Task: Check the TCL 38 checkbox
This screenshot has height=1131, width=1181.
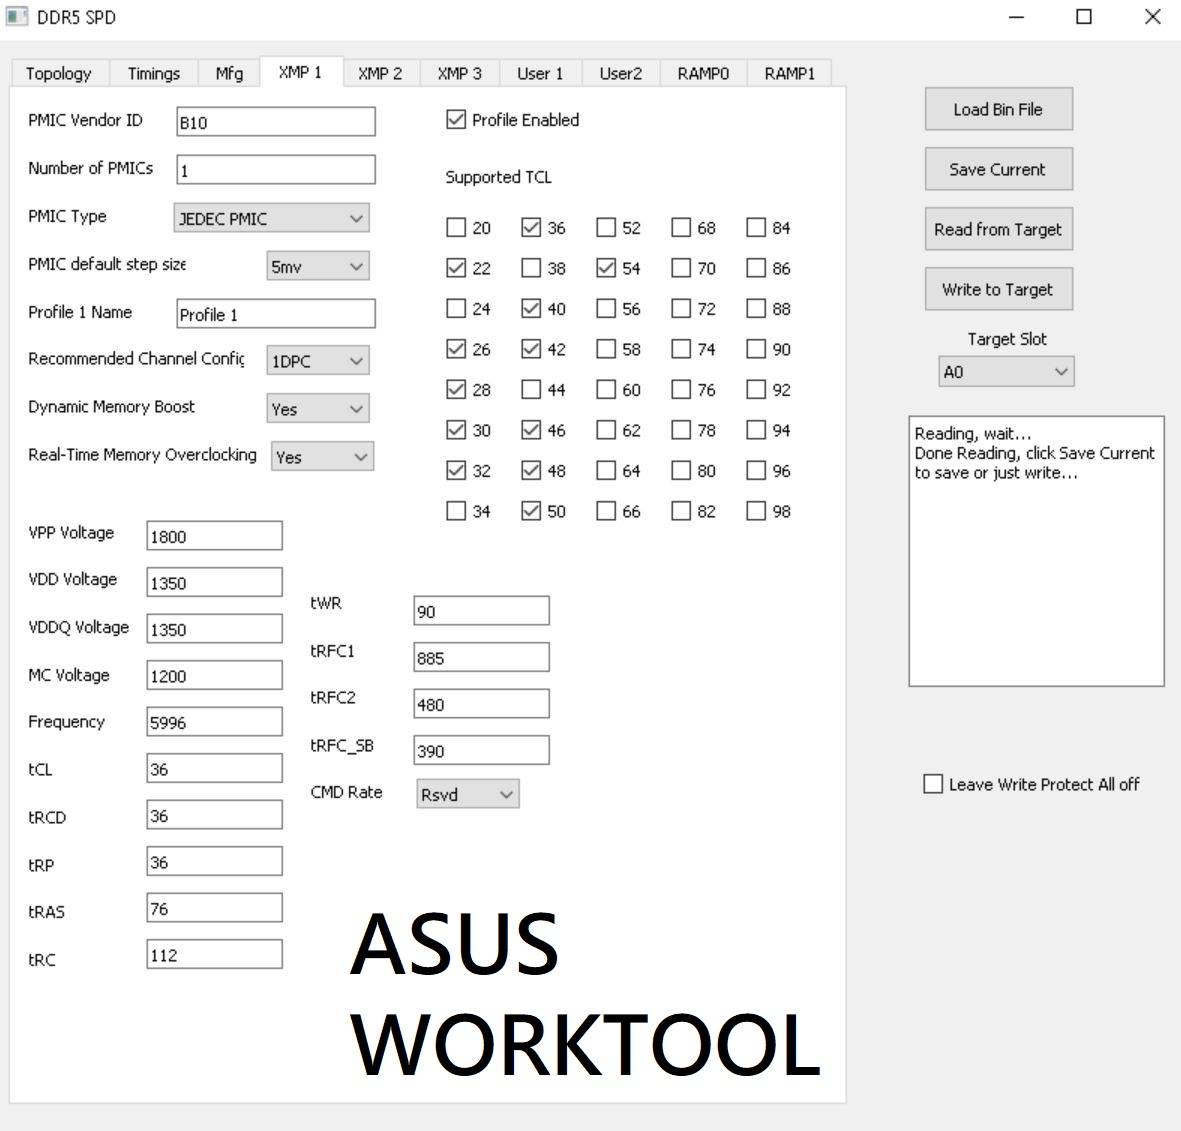Action: coord(531,268)
